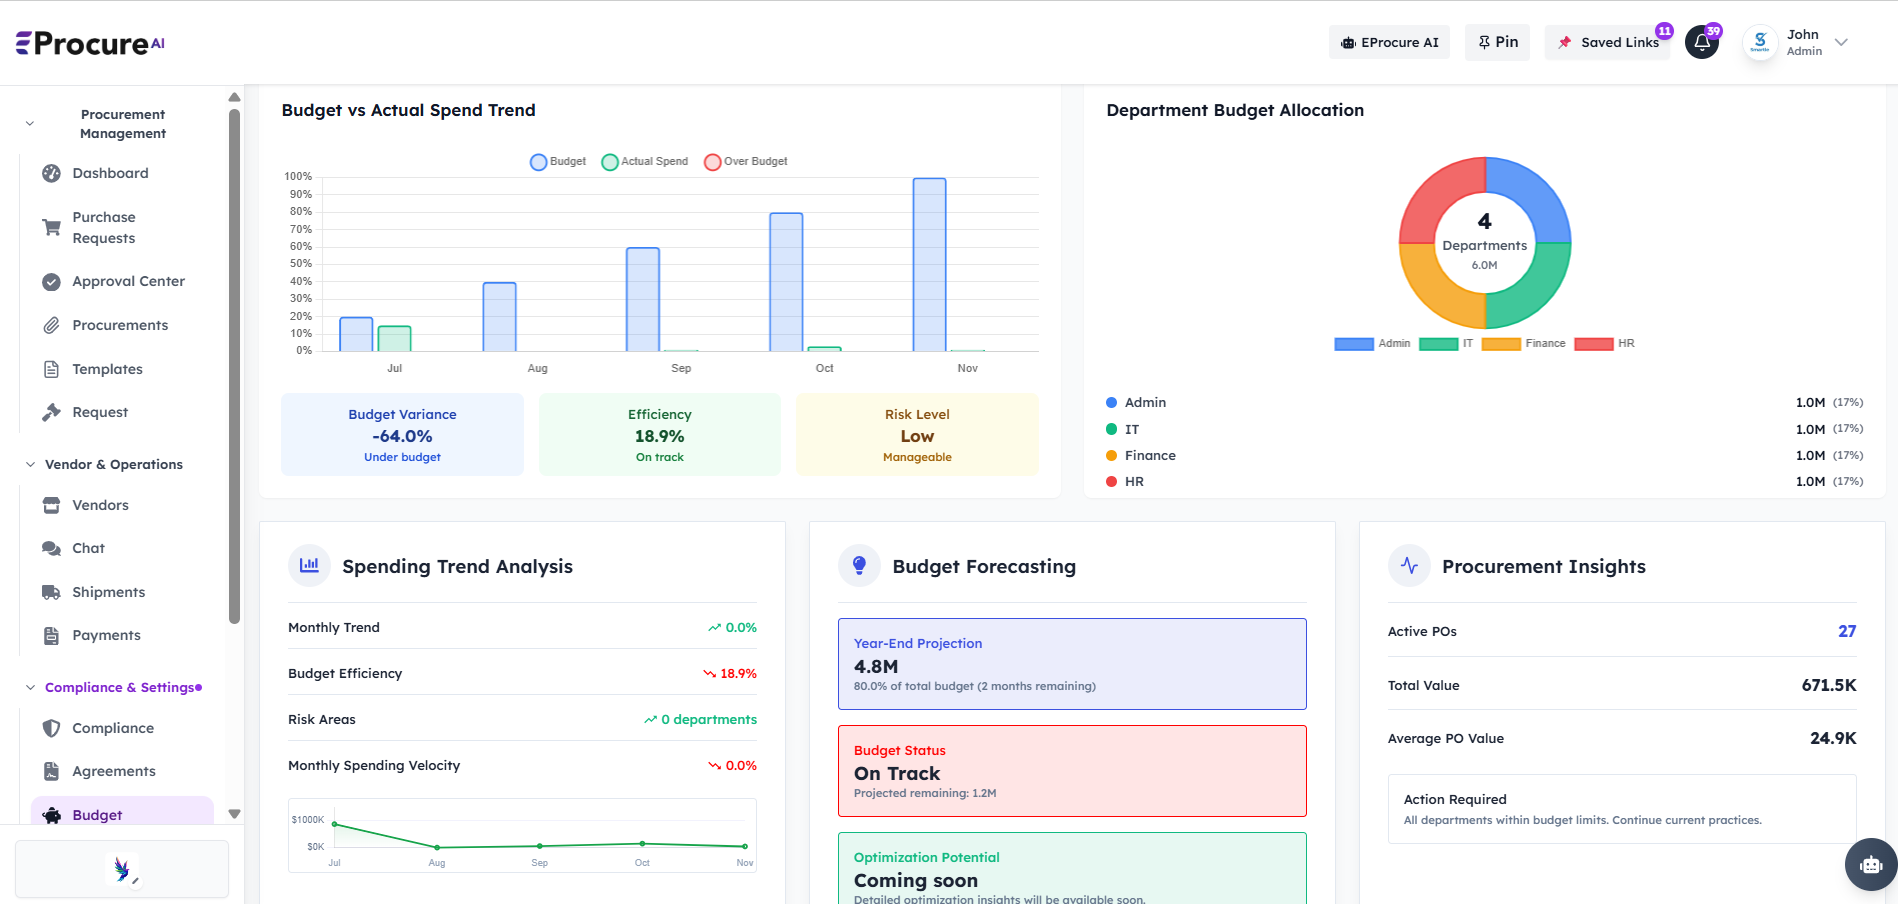This screenshot has height=904, width=1898.
Task: Click the Active POs value 27
Action: pyautogui.click(x=1847, y=631)
